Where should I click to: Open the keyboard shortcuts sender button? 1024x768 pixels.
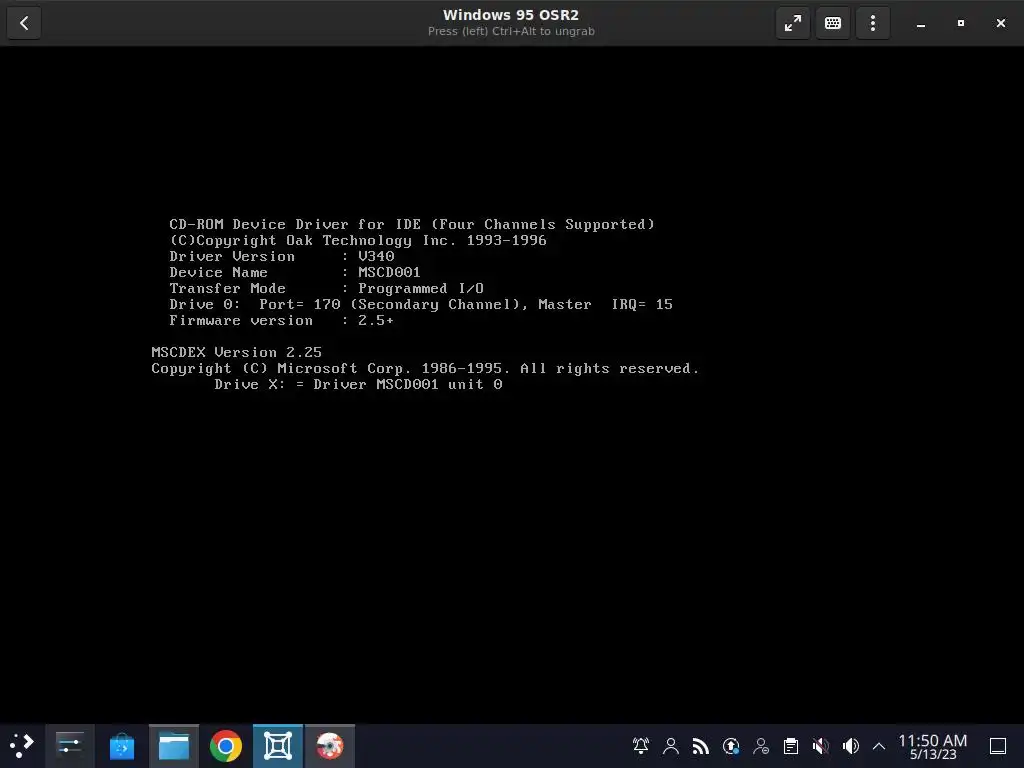[833, 24]
